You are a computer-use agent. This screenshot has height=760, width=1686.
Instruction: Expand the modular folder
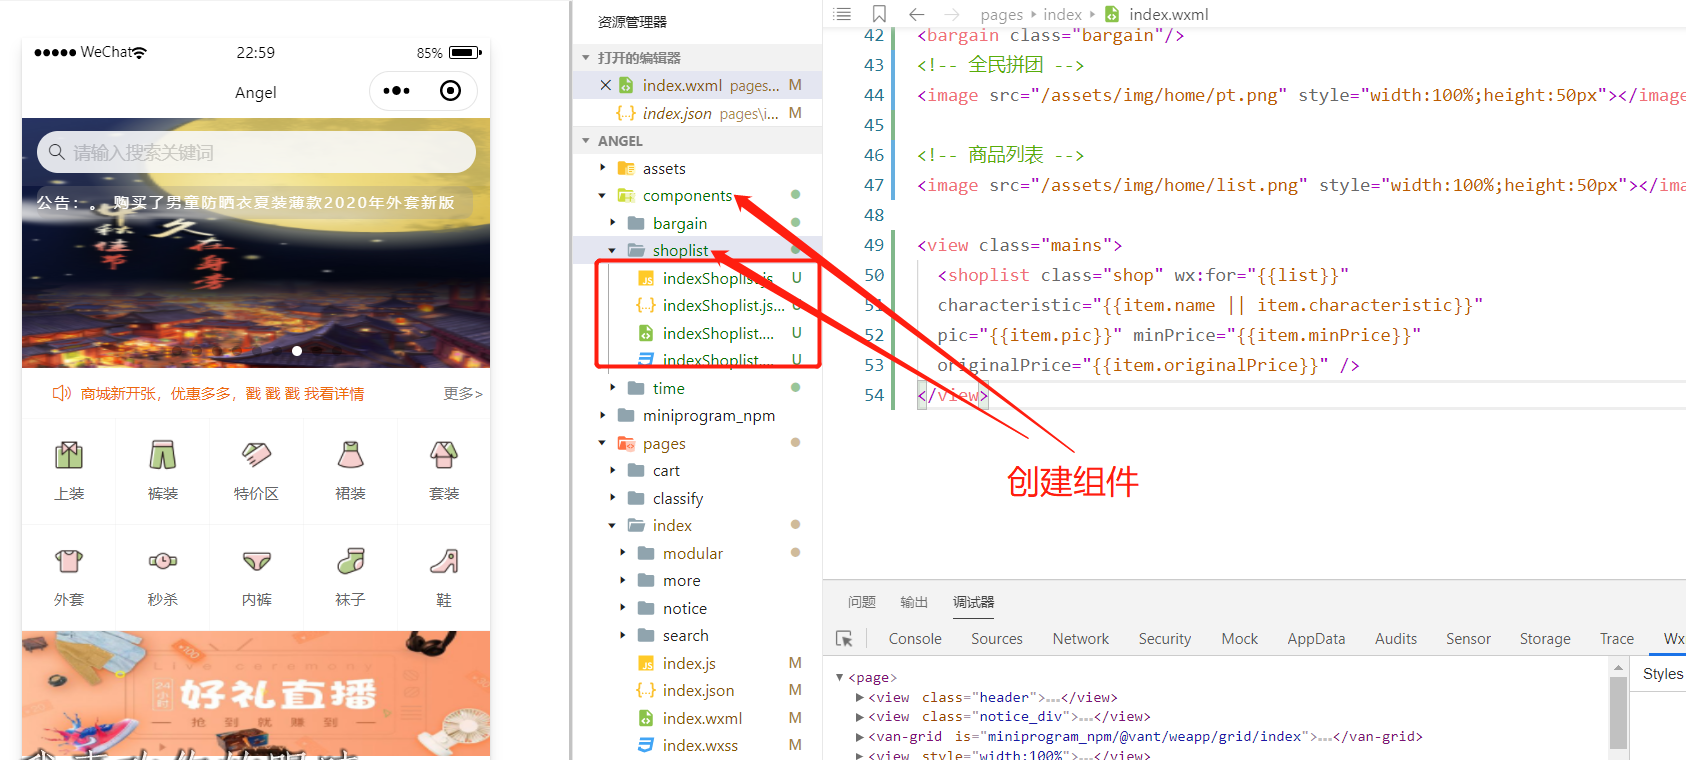623,553
